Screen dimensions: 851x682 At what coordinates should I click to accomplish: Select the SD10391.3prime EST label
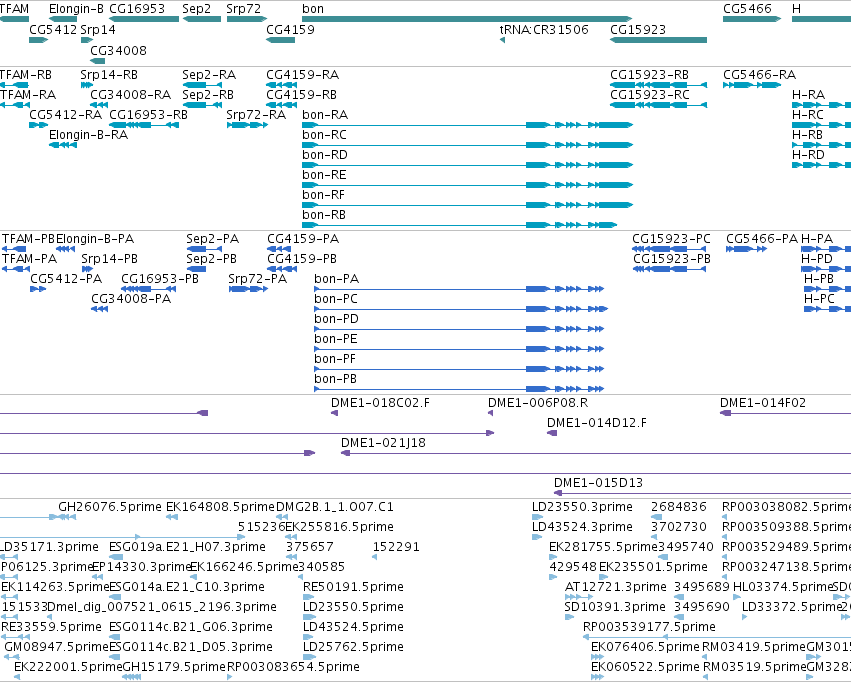pyautogui.click(x=615, y=607)
